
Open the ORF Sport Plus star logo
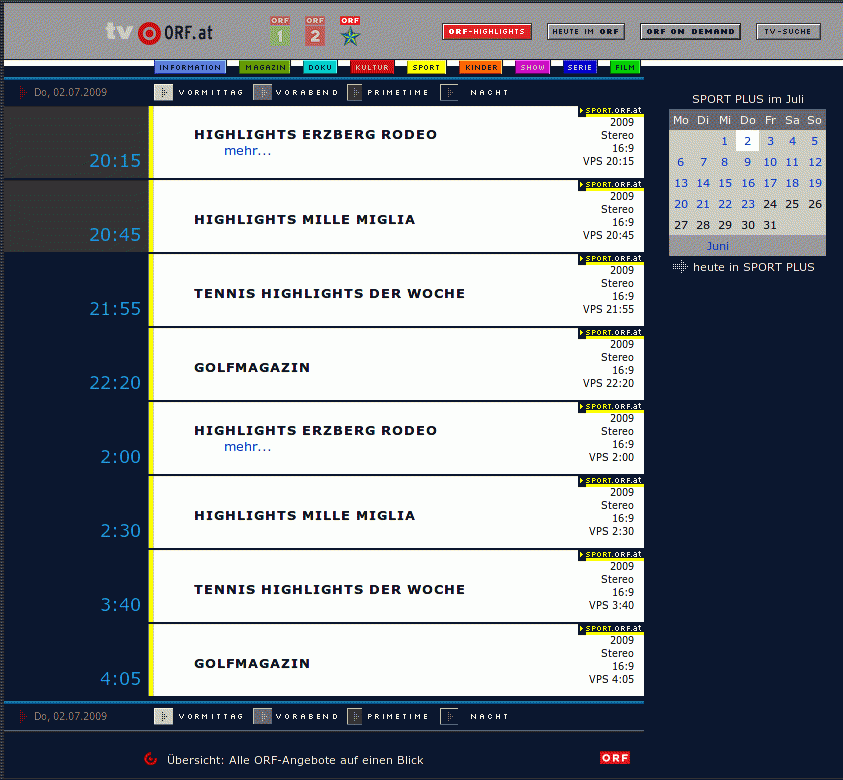(x=350, y=31)
